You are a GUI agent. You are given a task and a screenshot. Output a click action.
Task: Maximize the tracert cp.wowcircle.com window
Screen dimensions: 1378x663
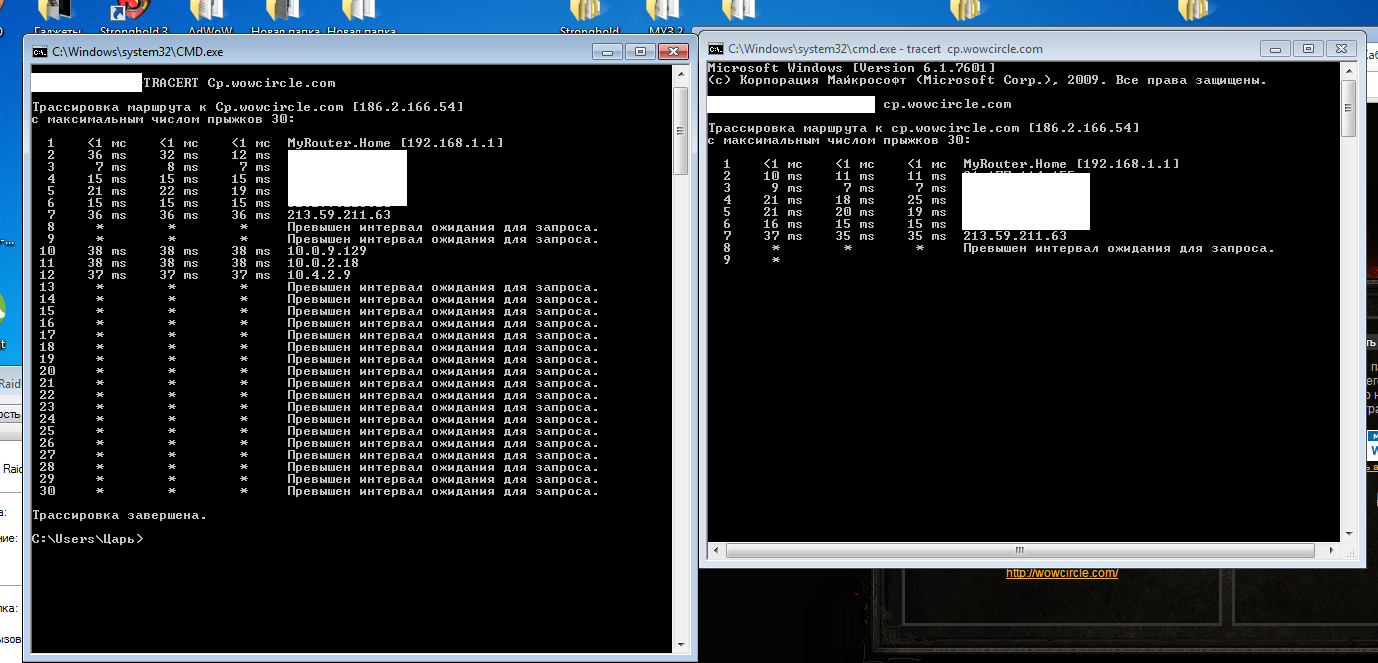coord(1306,48)
